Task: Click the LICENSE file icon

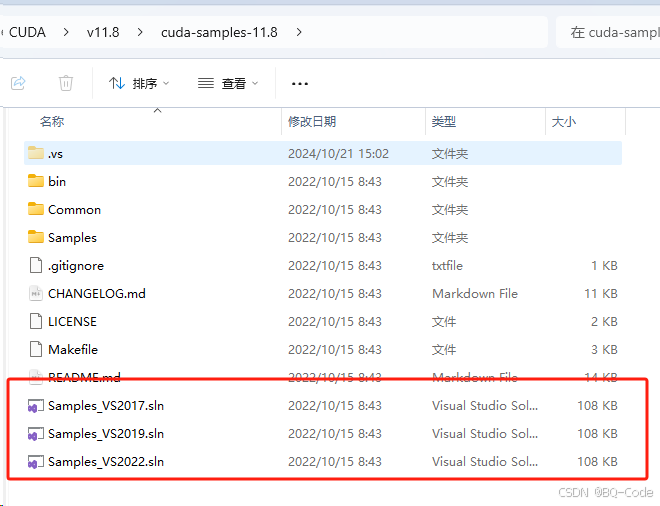Action: coord(36,322)
